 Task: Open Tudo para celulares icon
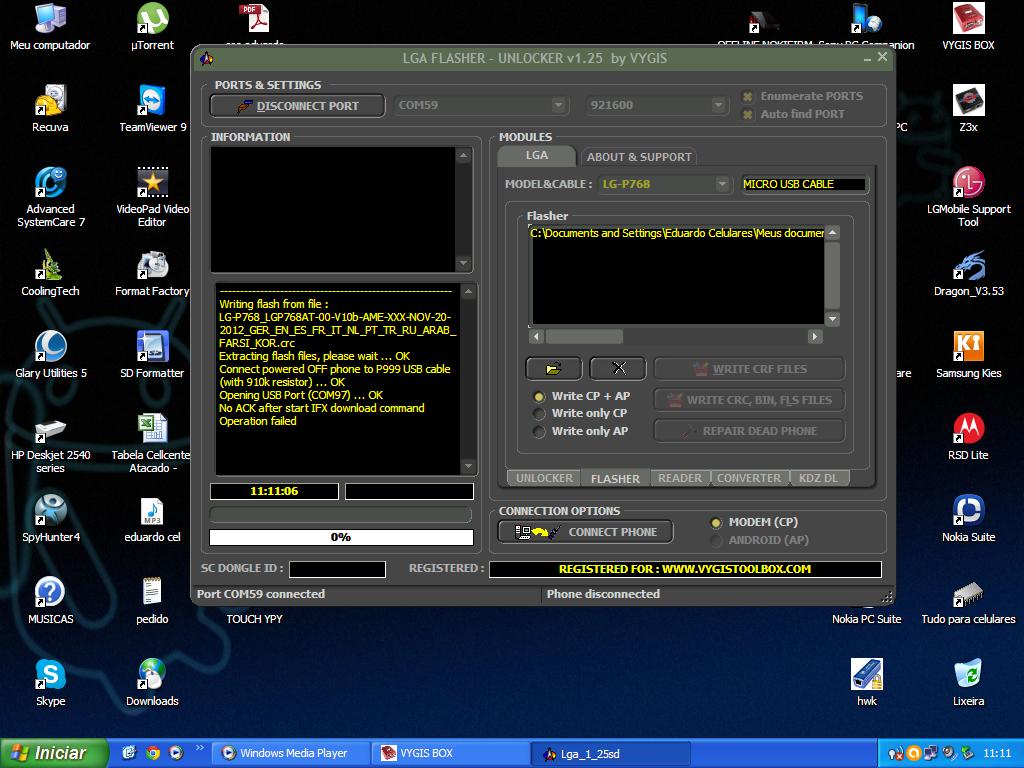(x=968, y=600)
